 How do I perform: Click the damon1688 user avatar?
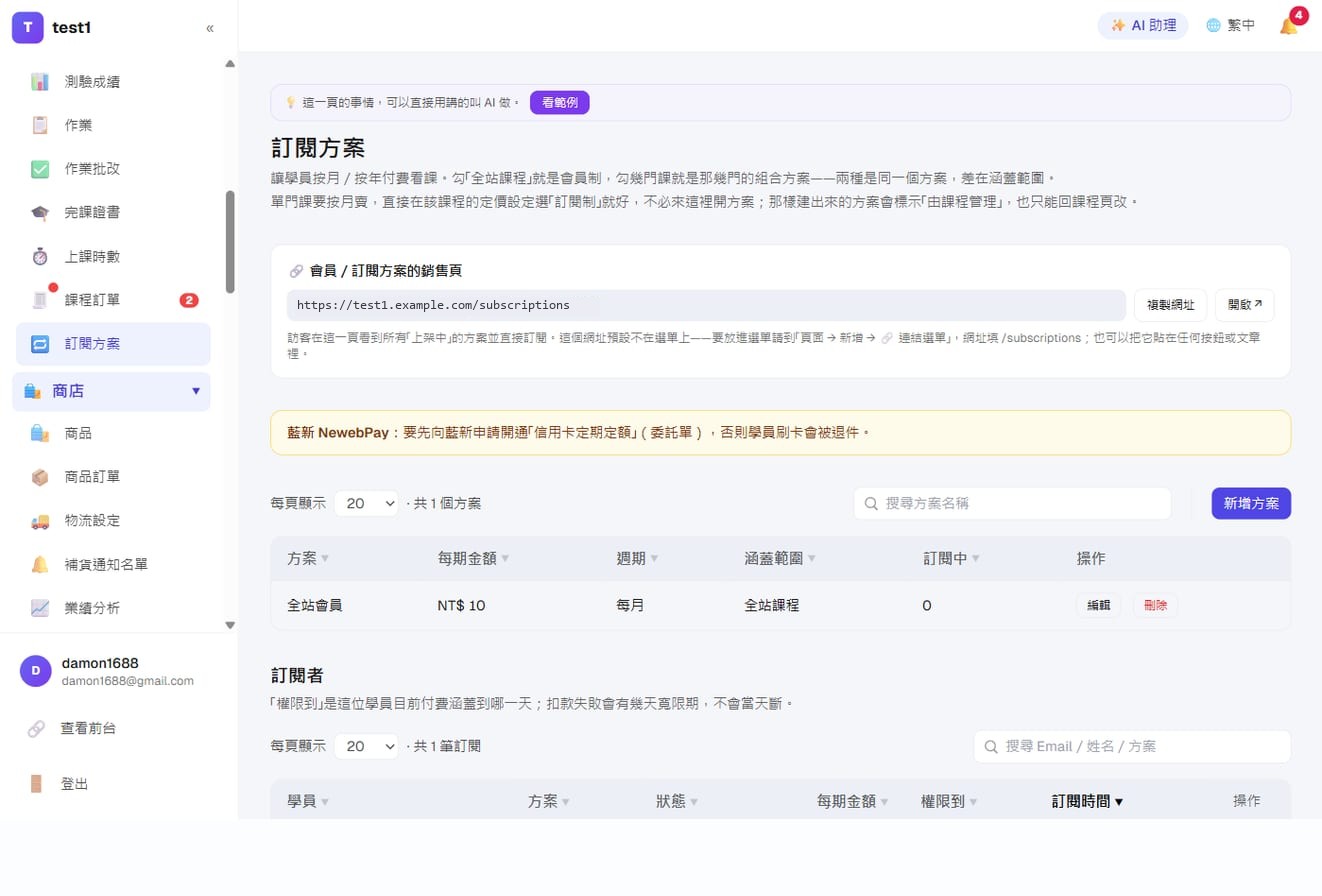pyautogui.click(x=36, y=671)
